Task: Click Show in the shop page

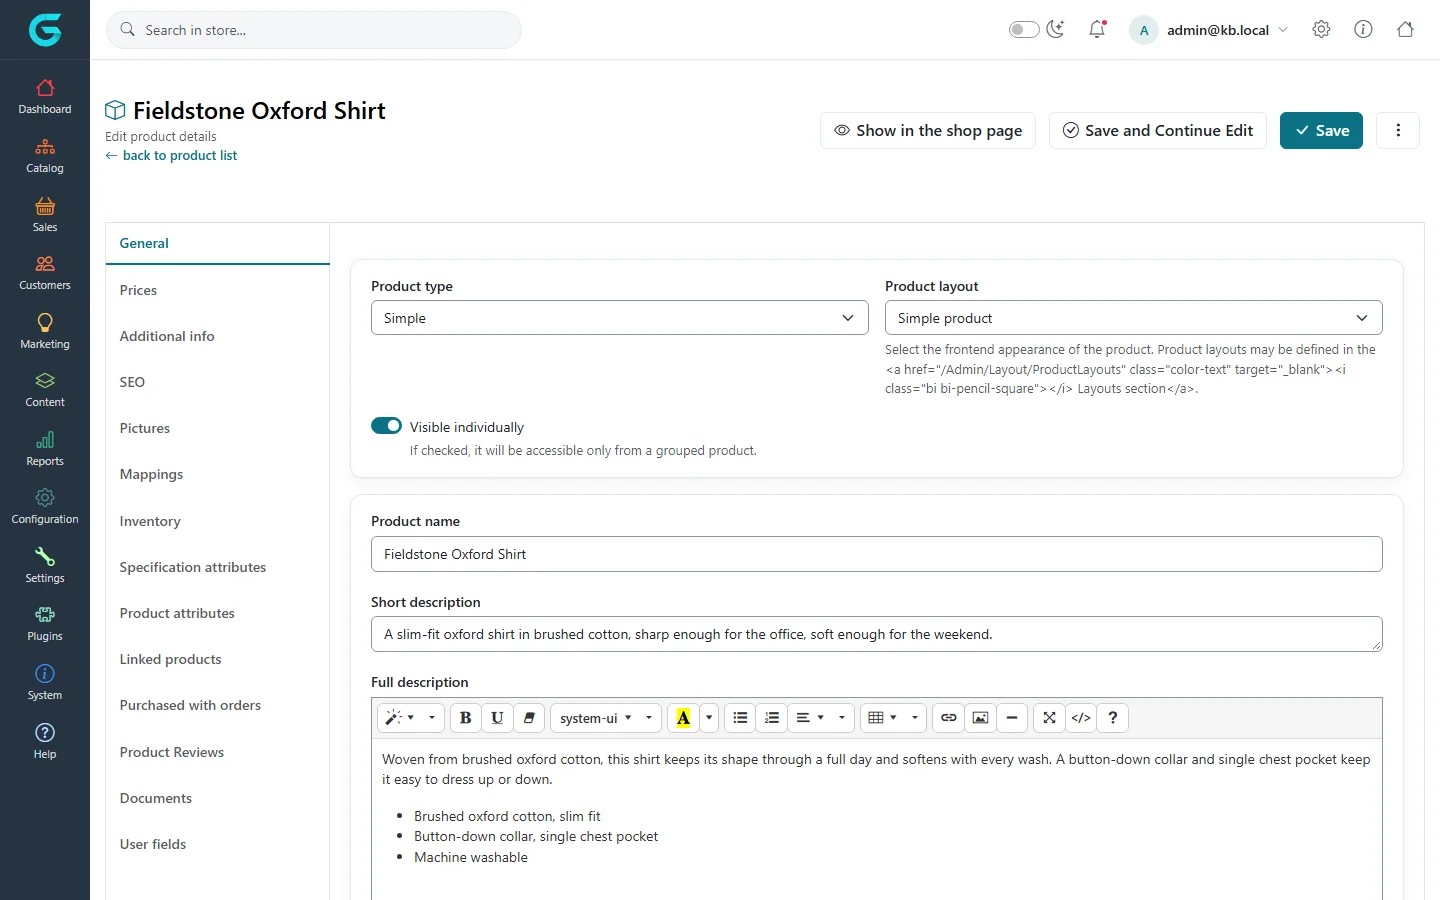Action: point(928,130)
